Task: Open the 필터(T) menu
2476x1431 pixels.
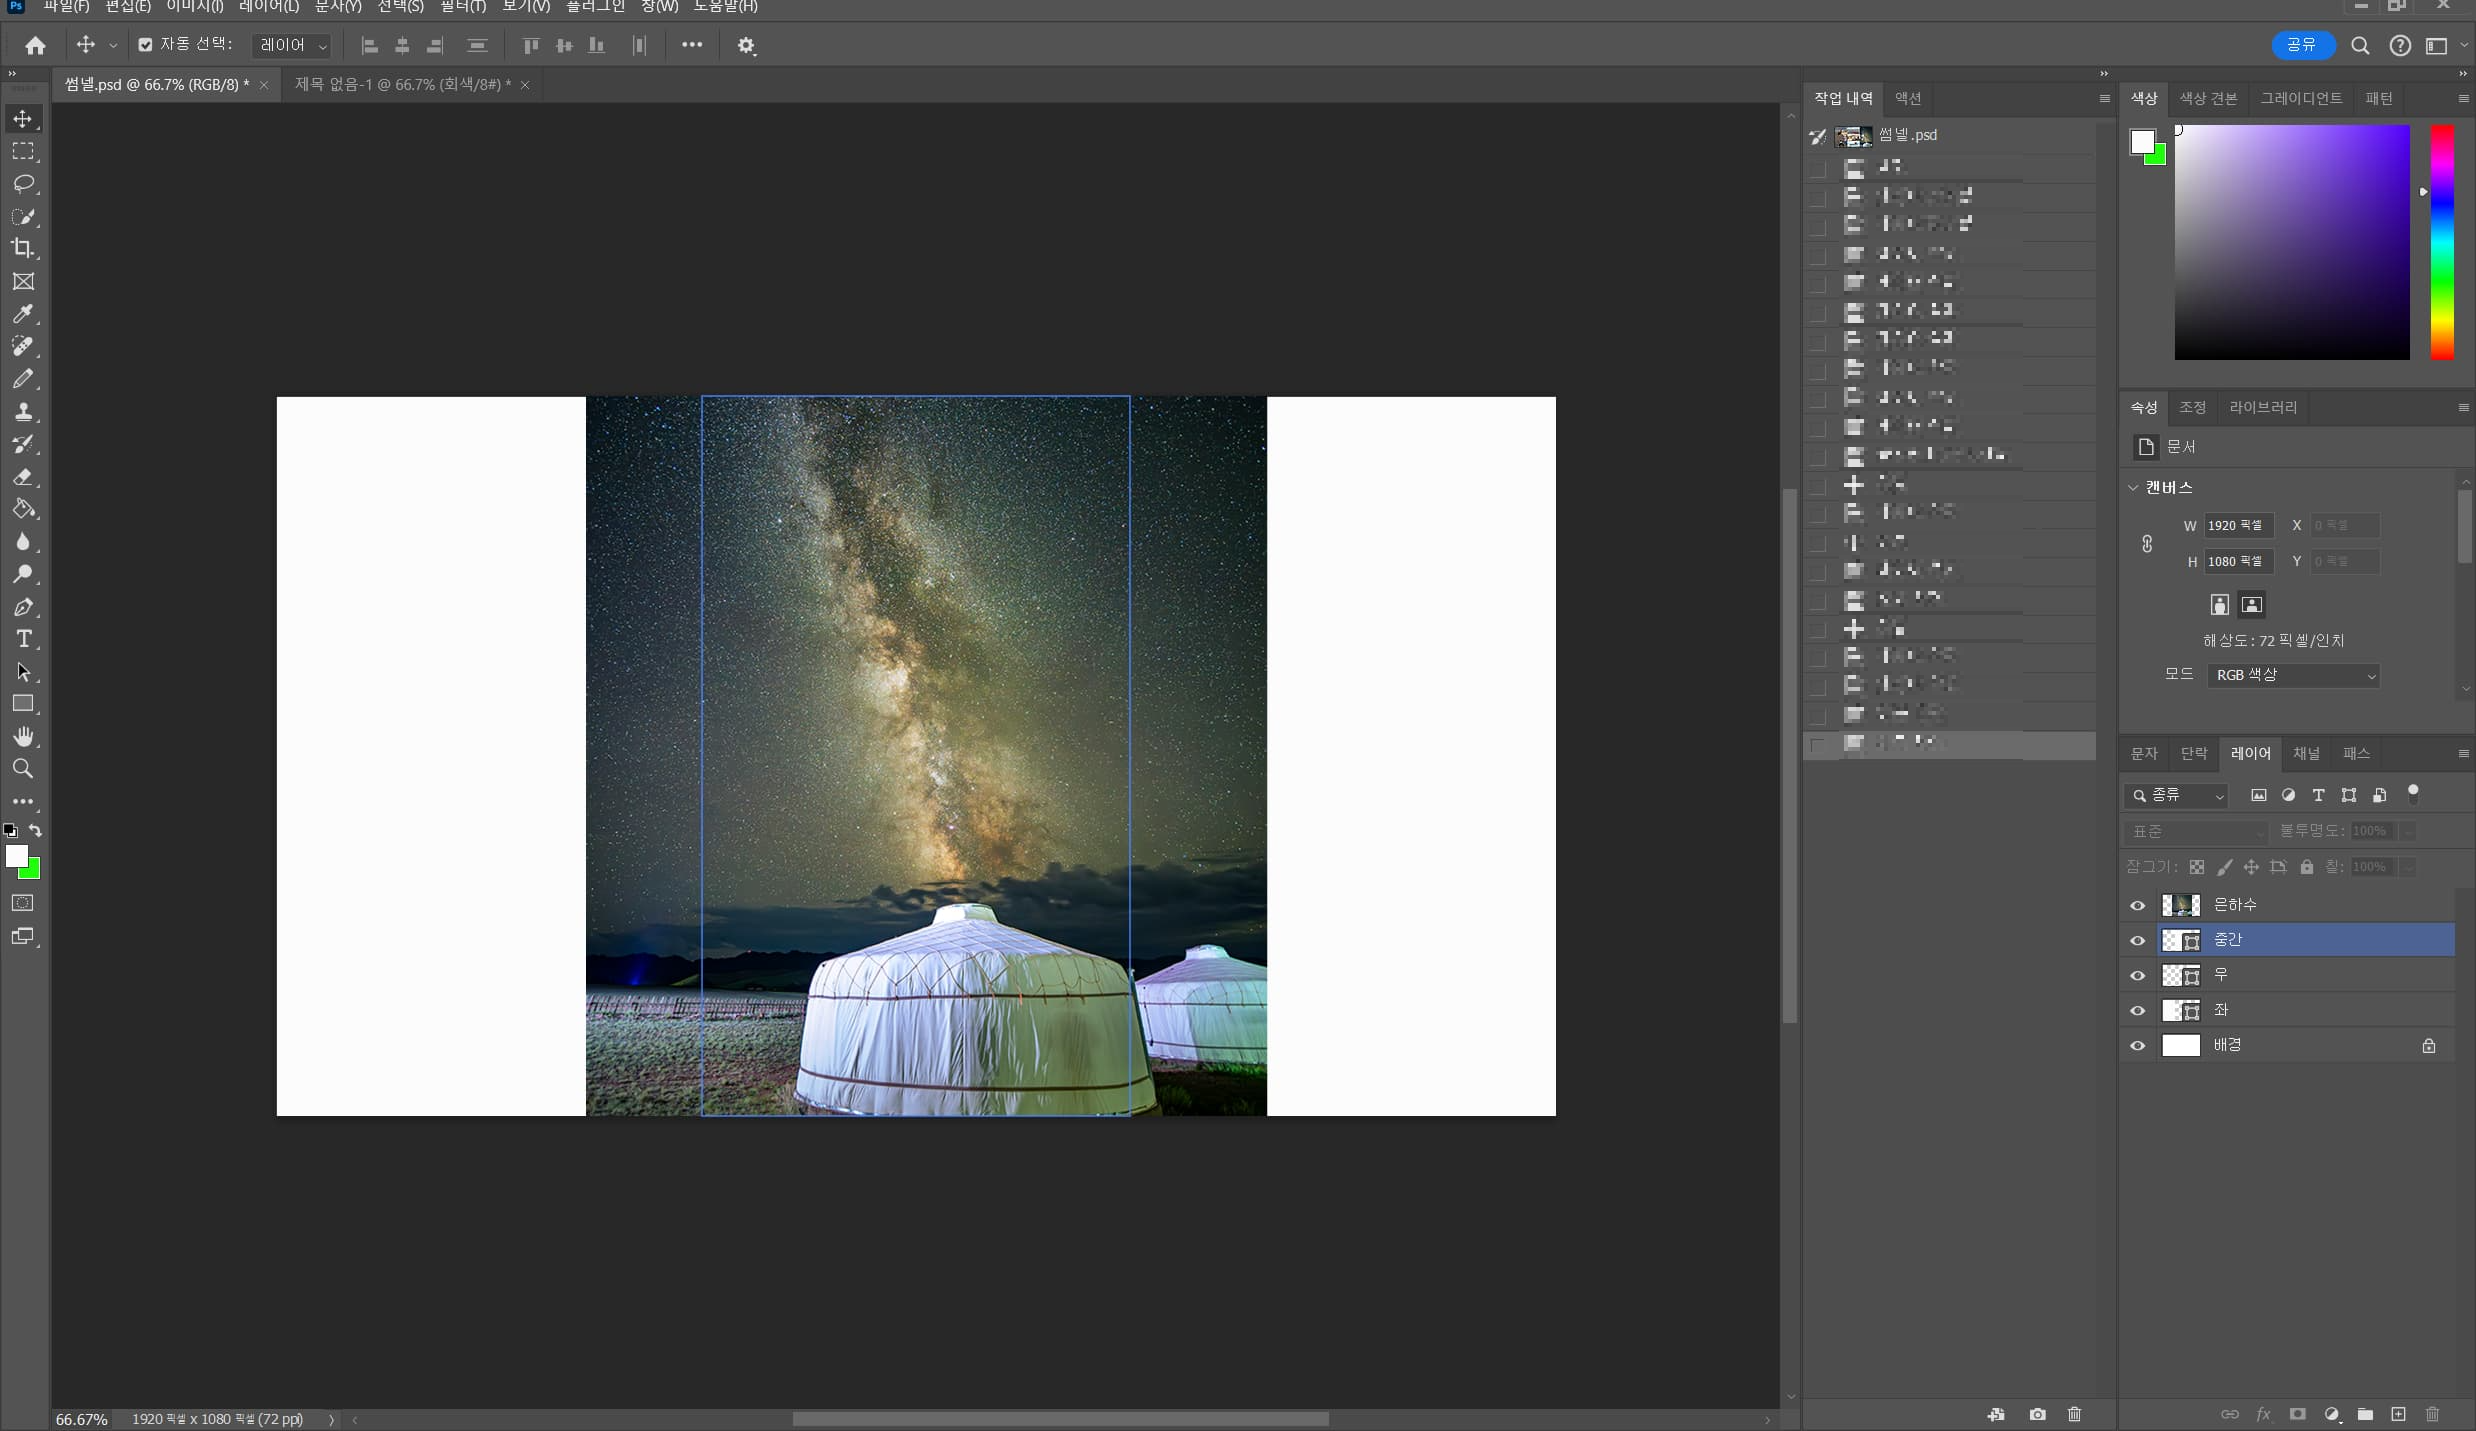Action: click(463, 7)
